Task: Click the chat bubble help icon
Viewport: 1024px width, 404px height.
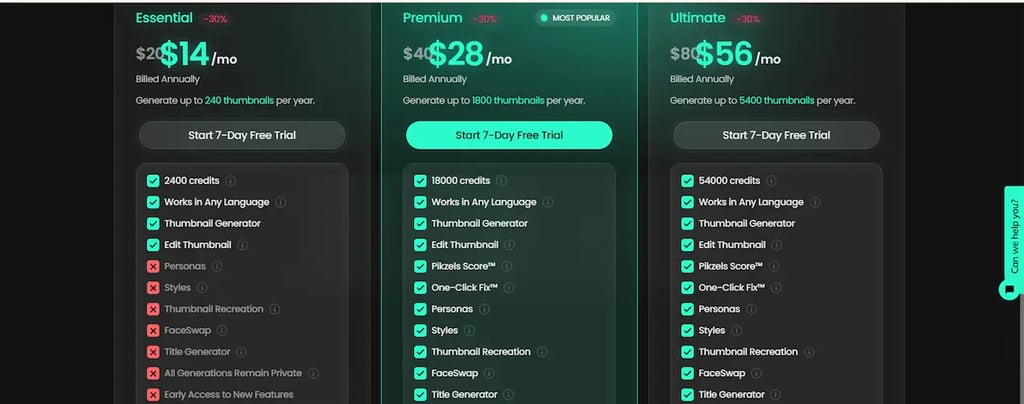Action: tap(1010, 289)
